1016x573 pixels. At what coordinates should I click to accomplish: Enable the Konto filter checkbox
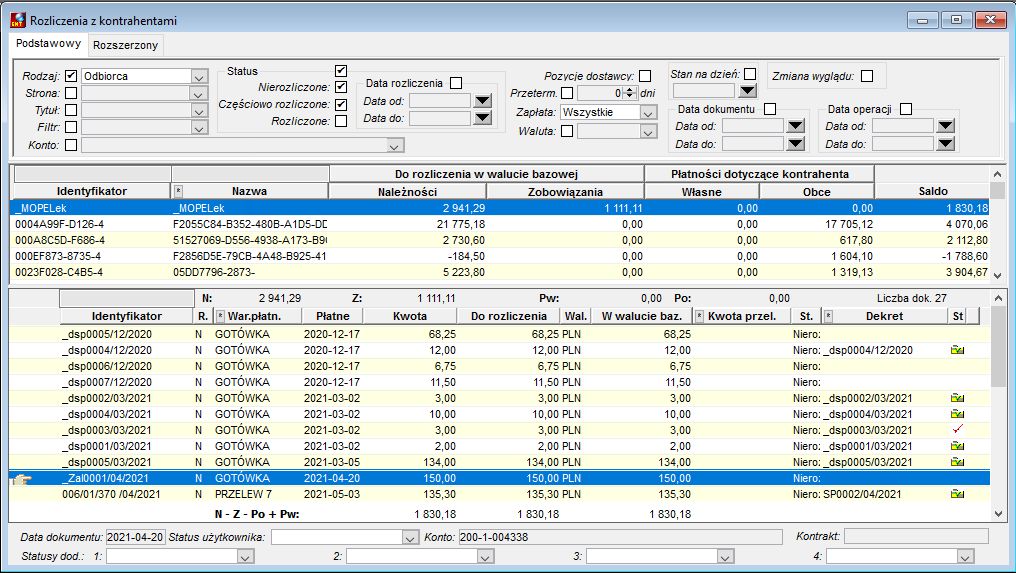click(71, 145)
